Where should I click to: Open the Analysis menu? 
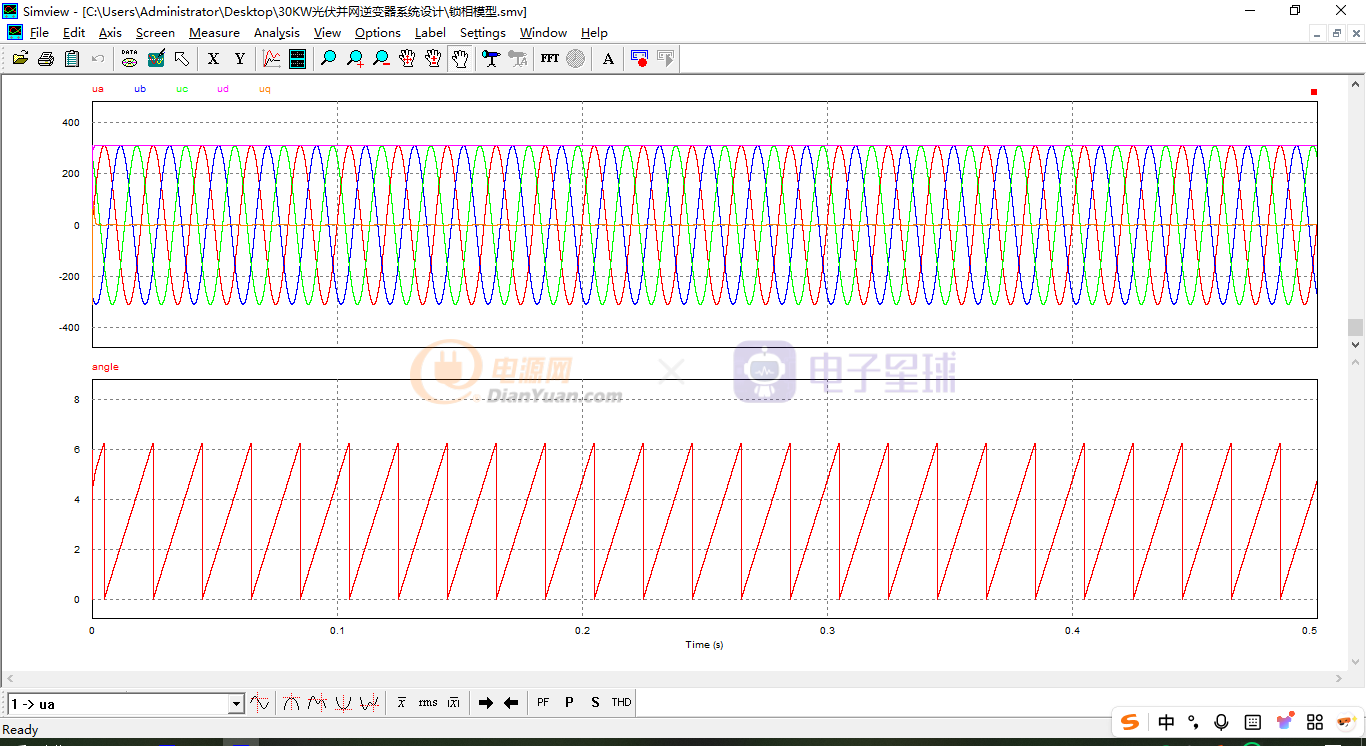(276, 33)
